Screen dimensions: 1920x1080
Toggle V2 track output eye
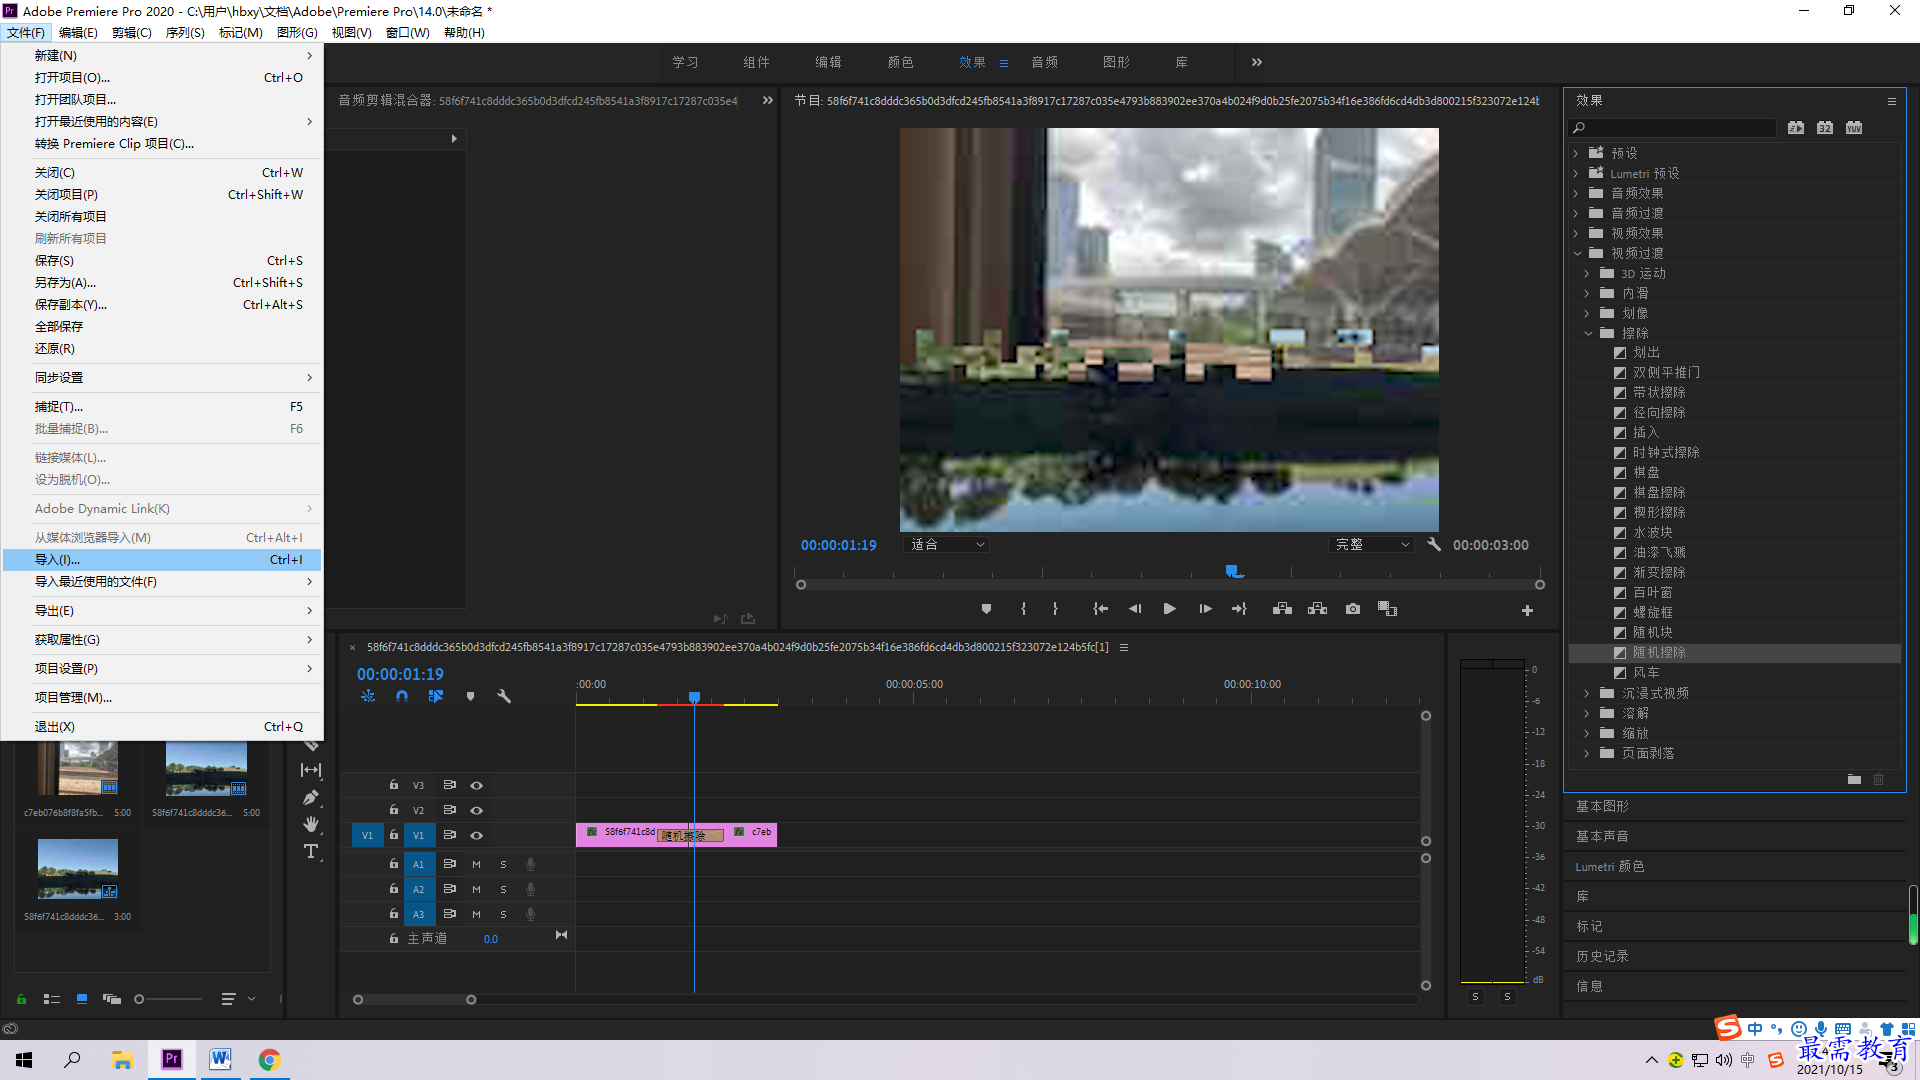tap(476, 811)
